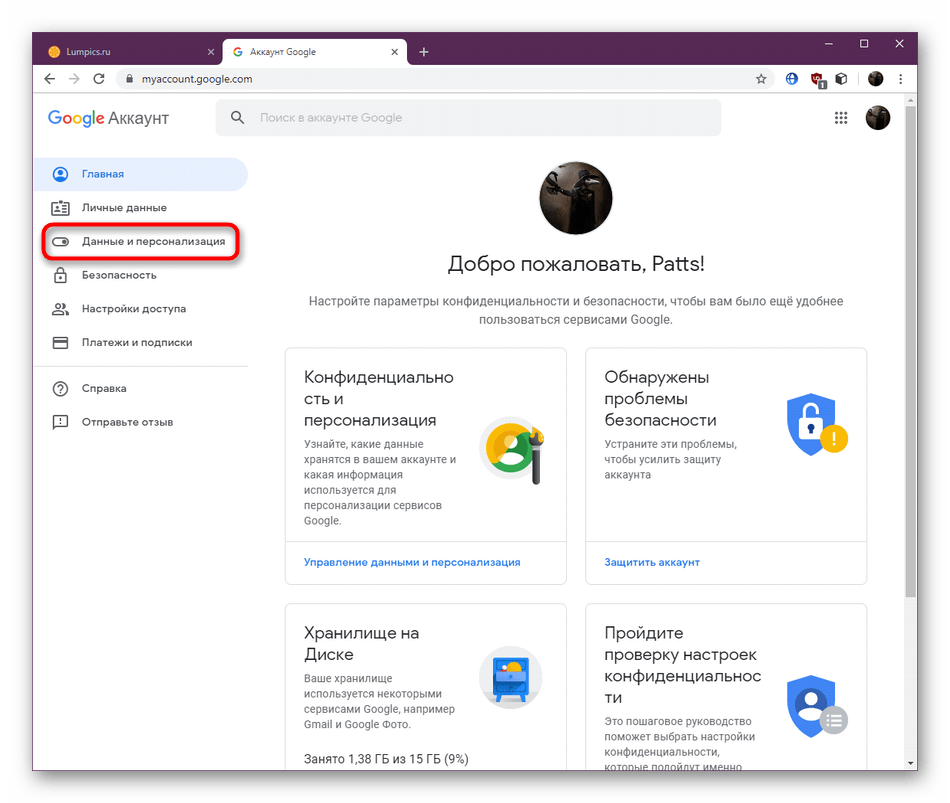Click the Платежи и подписки card icon

(61, 343)
